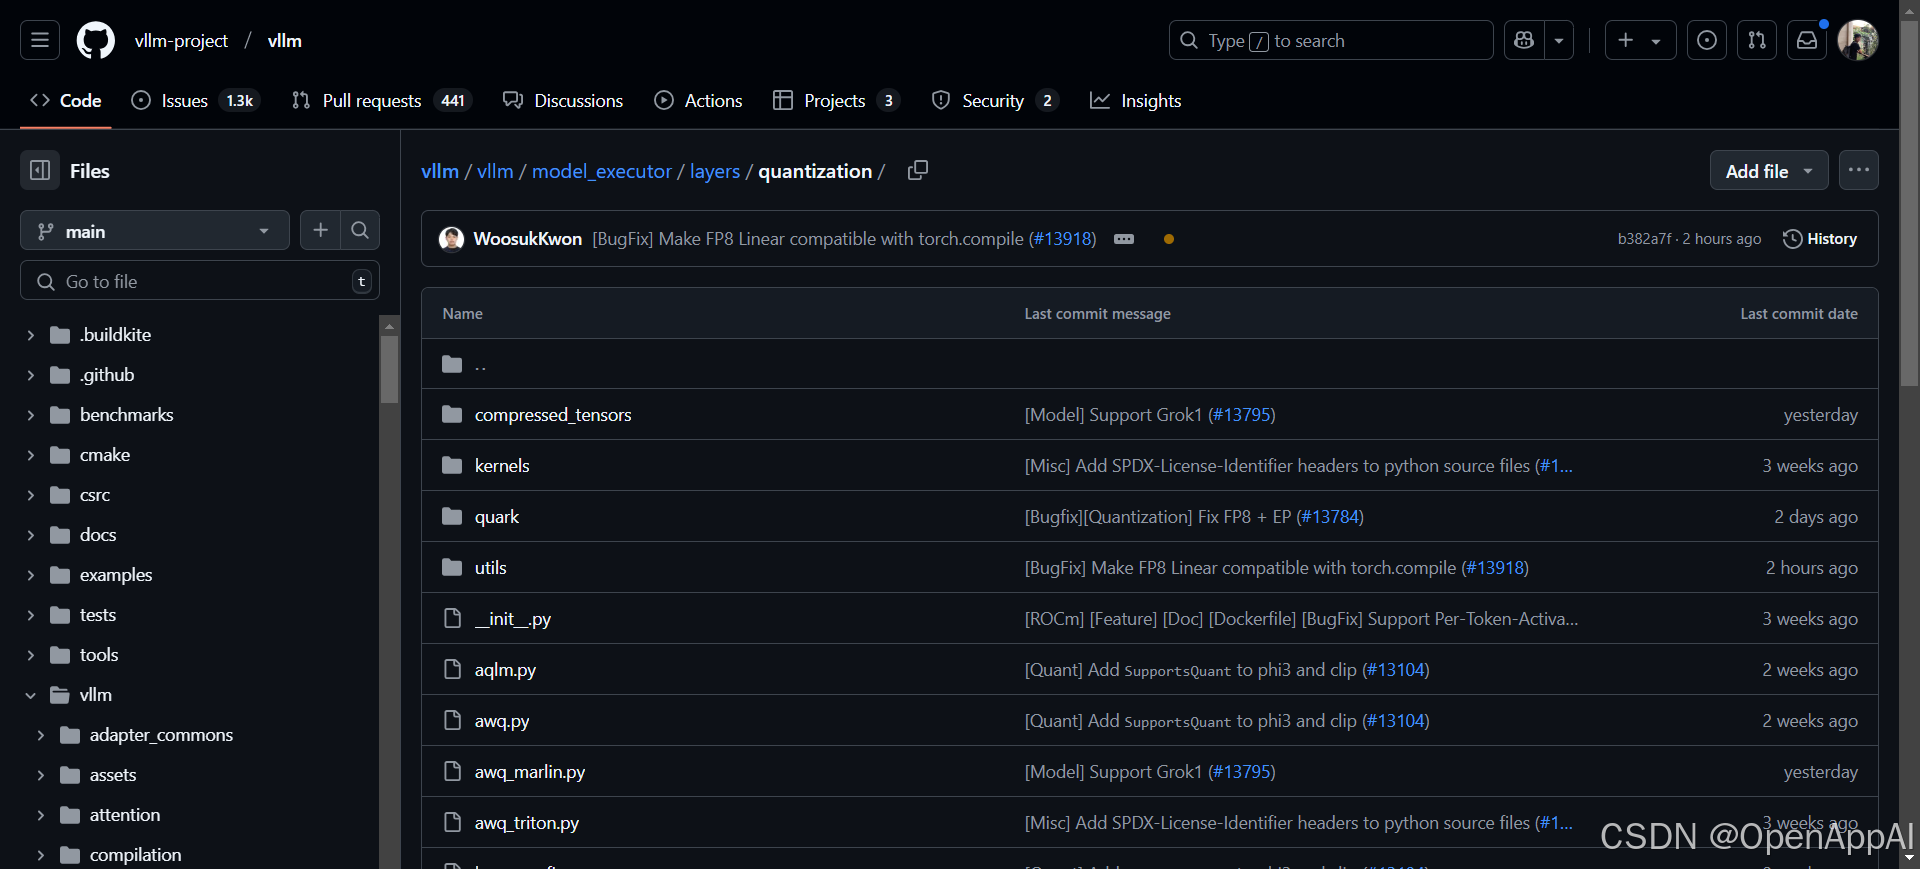Open tests folder in tree
Viewport: 1920px width, 869px height.
coord(98,615)
